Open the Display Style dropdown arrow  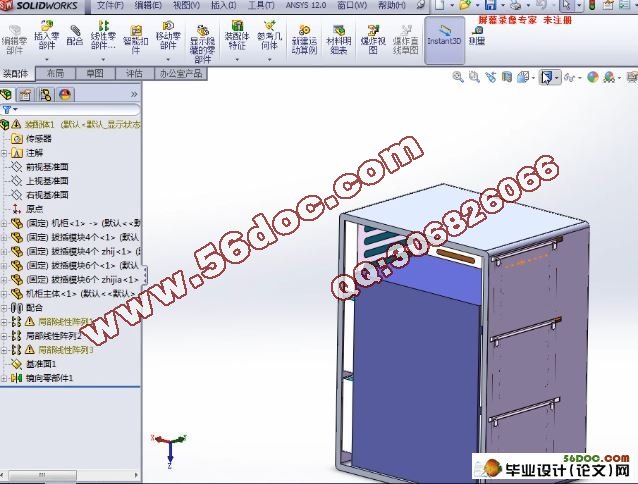557,77
